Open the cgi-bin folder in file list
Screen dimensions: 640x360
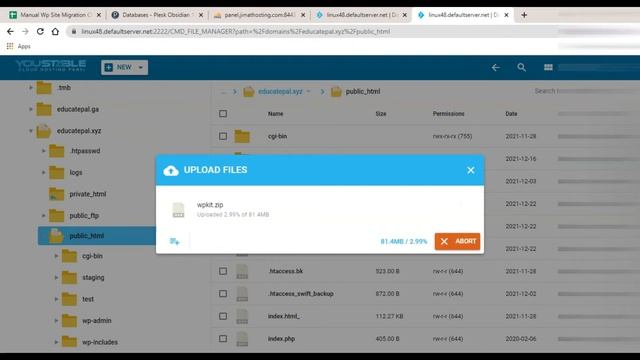pos(278,136)
